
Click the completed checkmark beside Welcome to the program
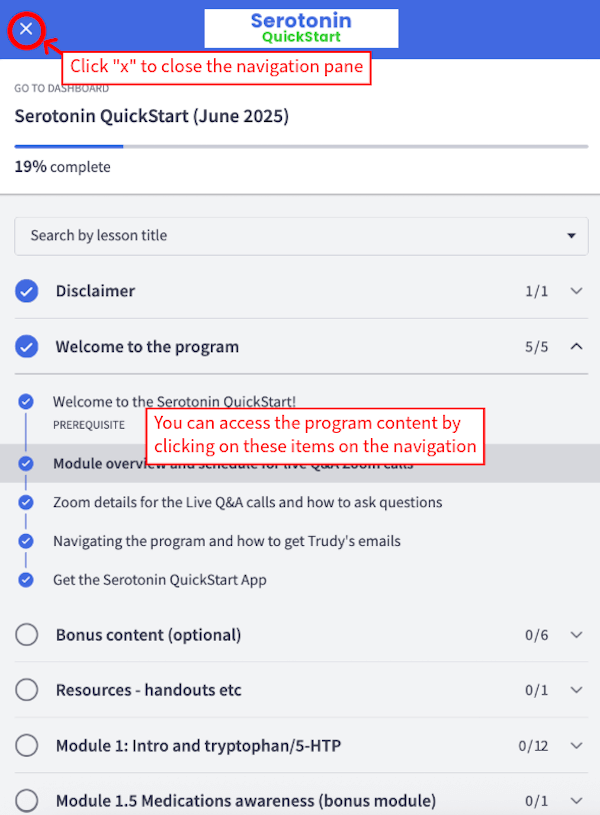[x=27, y=347]
